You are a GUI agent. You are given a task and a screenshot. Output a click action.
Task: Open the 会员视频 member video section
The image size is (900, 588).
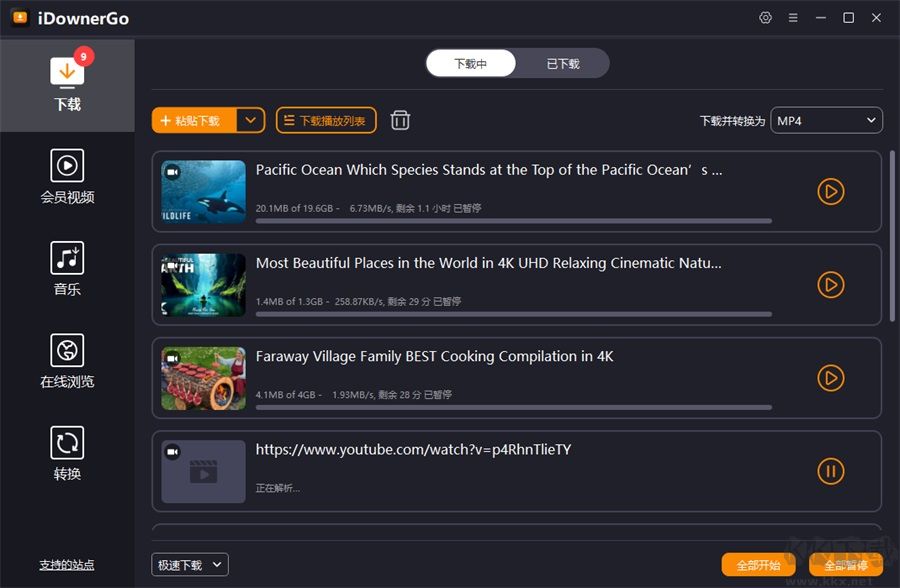(x=67, y=177)
